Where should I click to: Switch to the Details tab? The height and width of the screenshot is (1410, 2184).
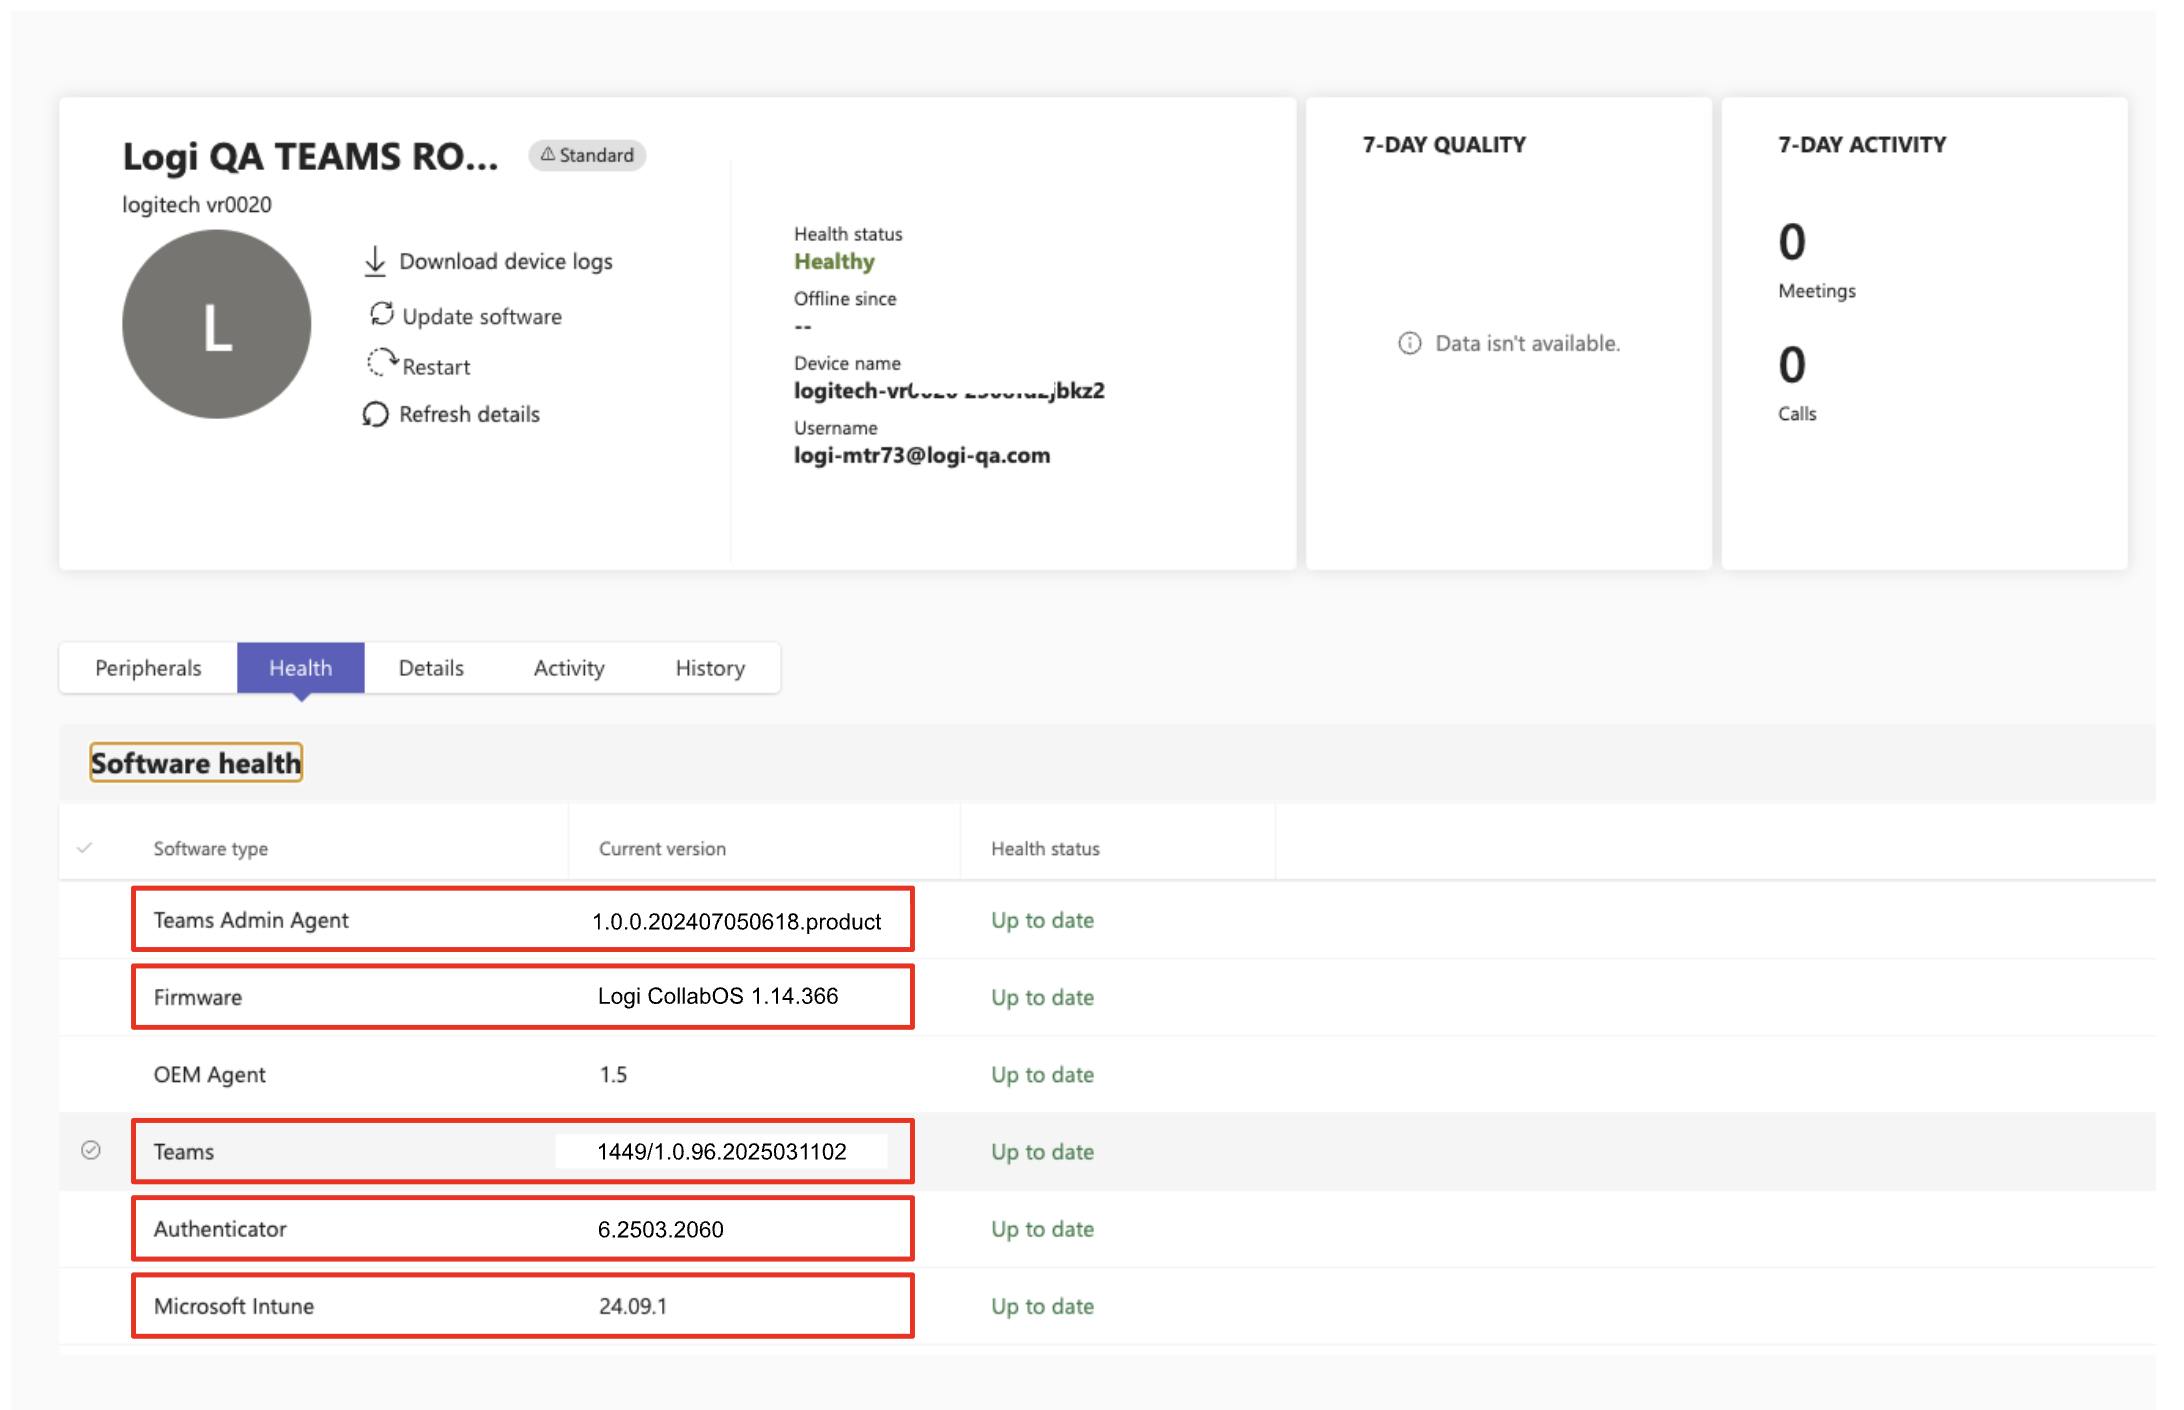pyautogui.click(x=431, y=668)
